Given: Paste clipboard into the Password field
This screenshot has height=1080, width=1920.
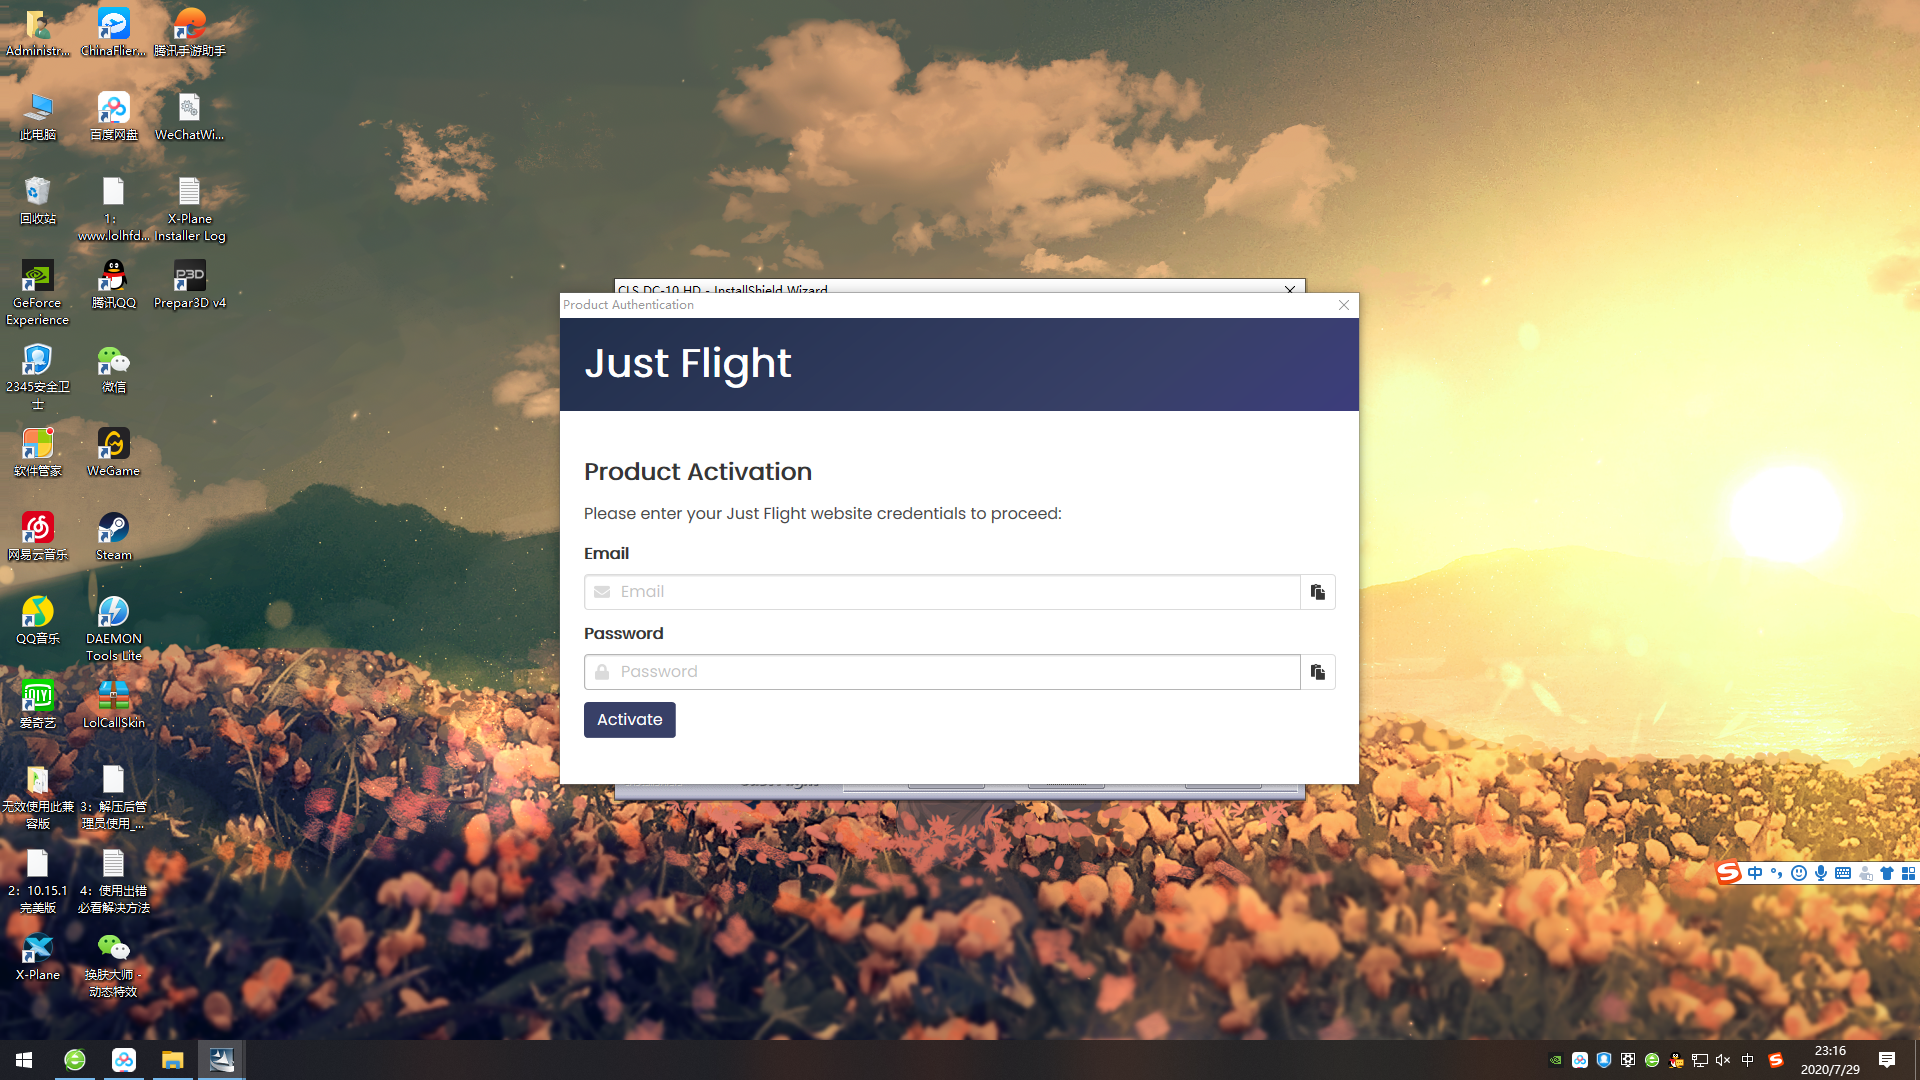Looking at the screenshot, I should click(1318, 672).
